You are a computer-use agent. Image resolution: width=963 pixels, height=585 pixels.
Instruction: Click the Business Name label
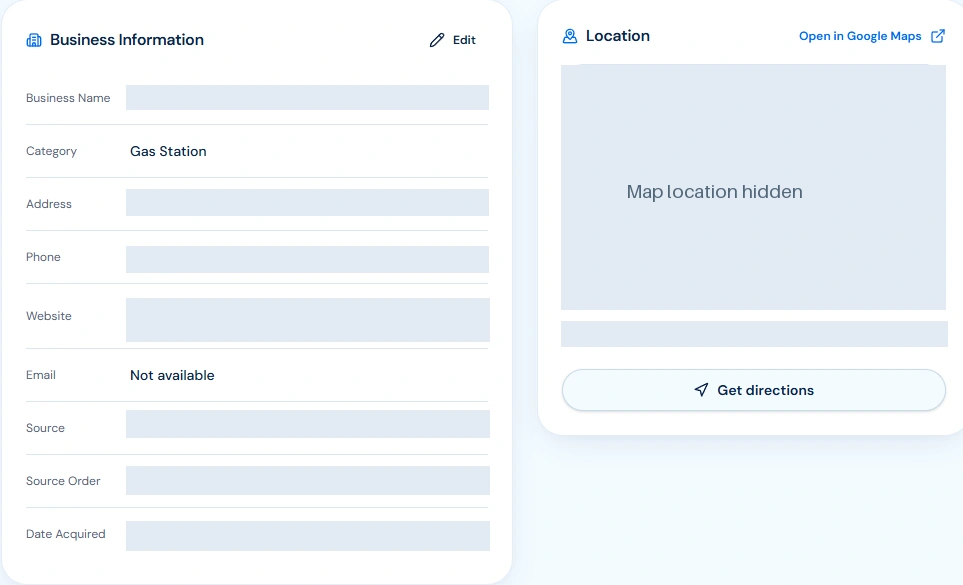coord(68,98)
